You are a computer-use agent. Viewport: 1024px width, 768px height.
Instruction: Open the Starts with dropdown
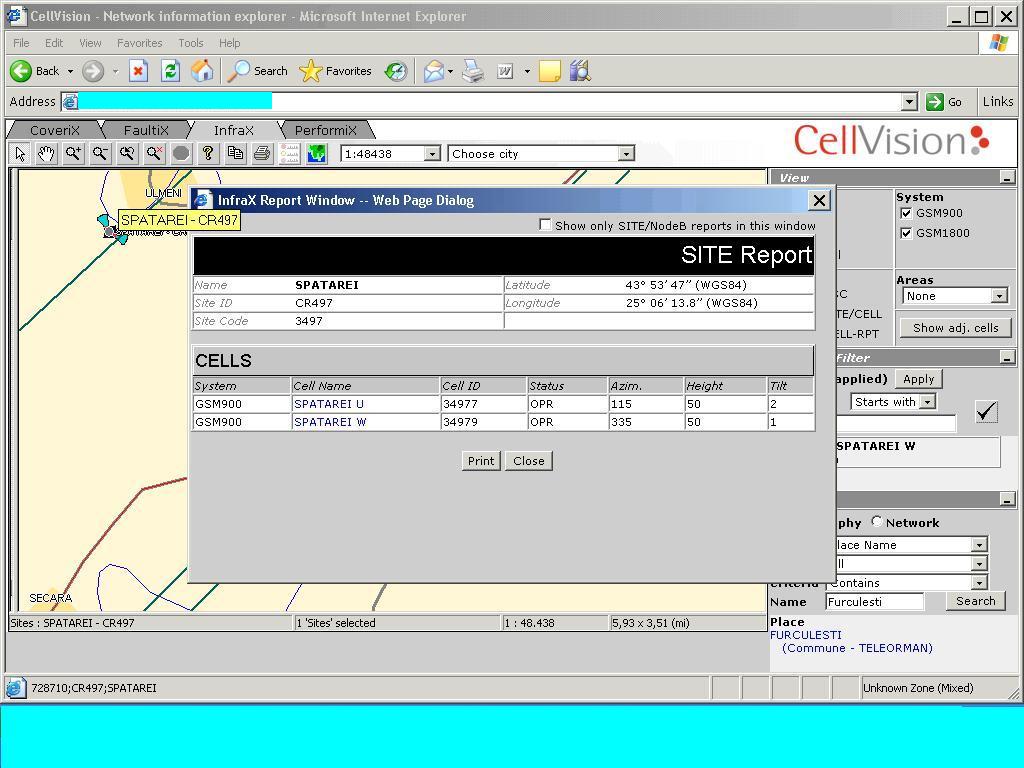point(927,402)
